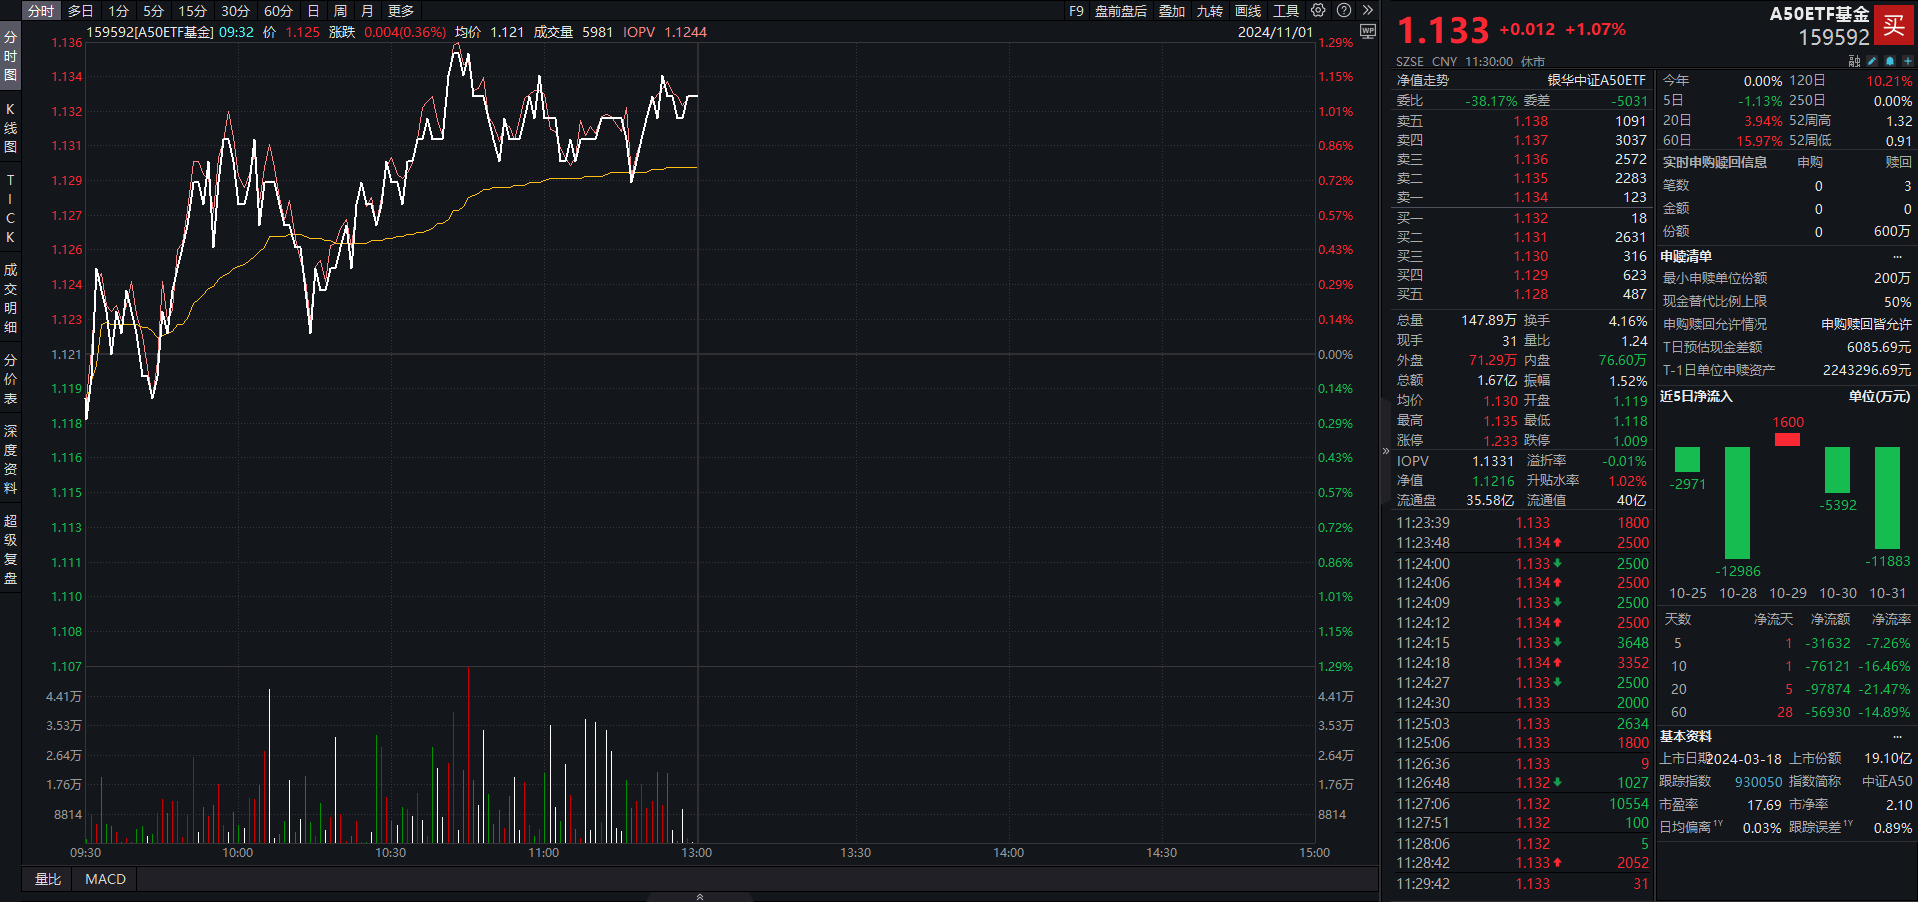Viewport: 1918px width, 902px height.
Task: Click the red 1600 inflow bar for 10-29
Action: coord(1787,440)
